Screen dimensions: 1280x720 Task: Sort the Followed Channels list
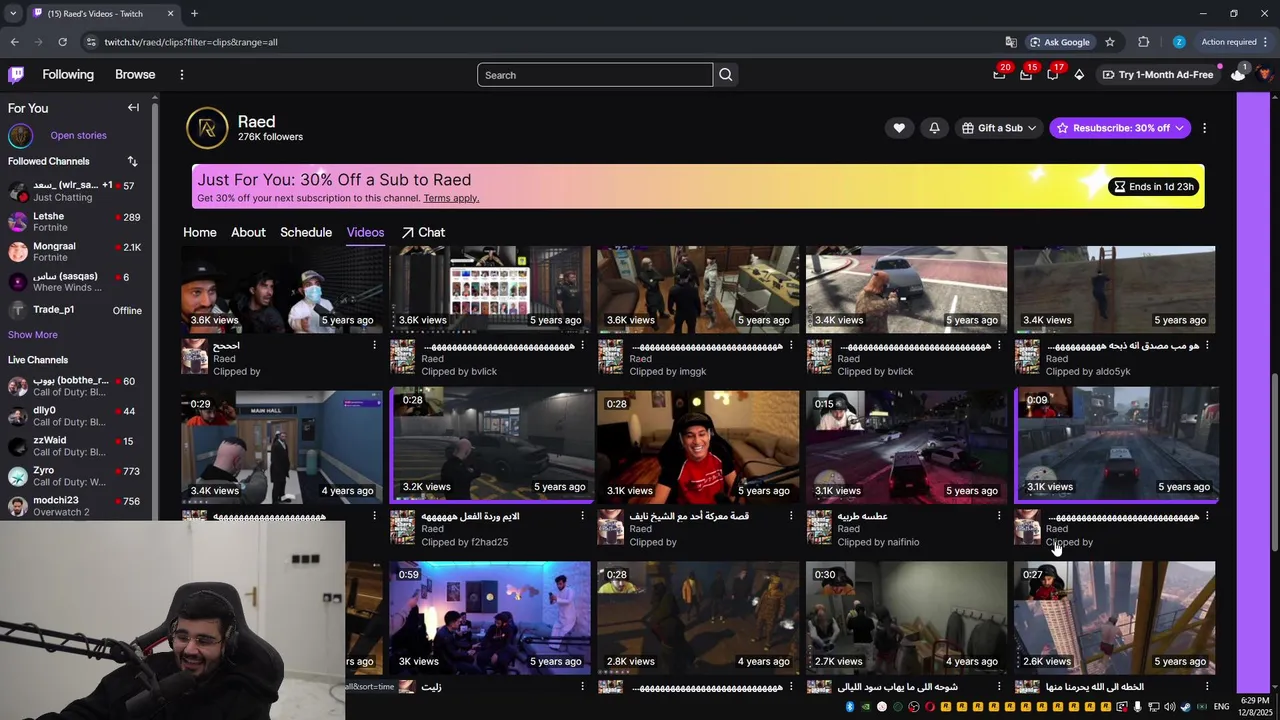[132, 161]
